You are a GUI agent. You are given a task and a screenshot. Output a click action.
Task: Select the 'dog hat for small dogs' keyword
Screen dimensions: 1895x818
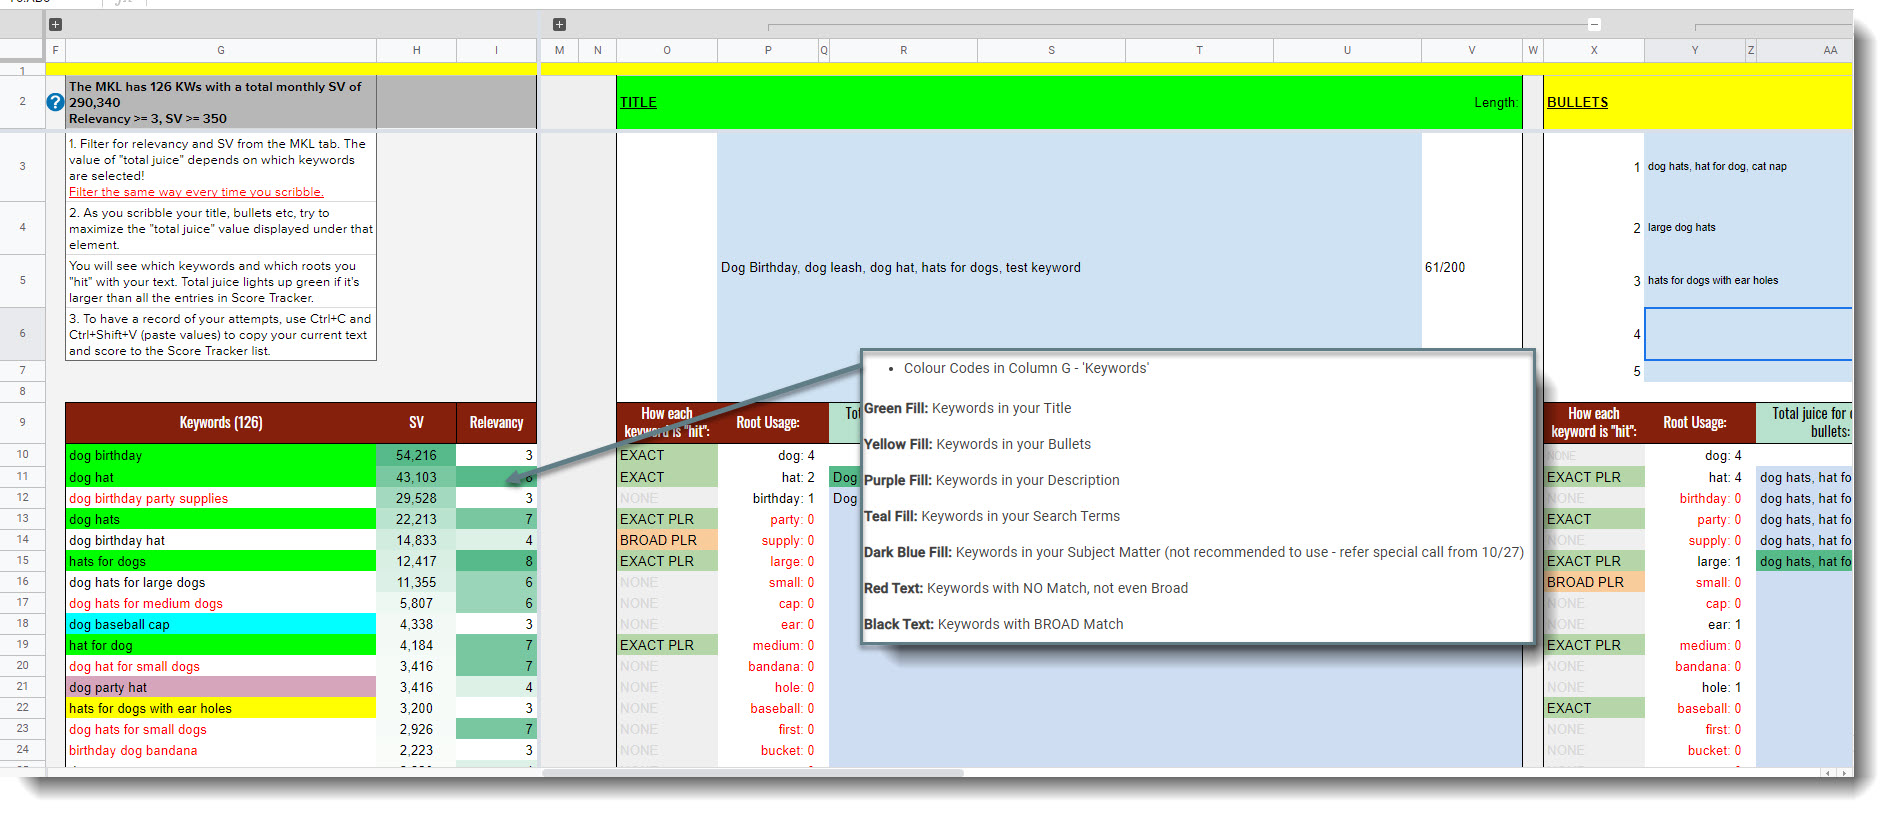pyautogui.click(x=221, y=666)
